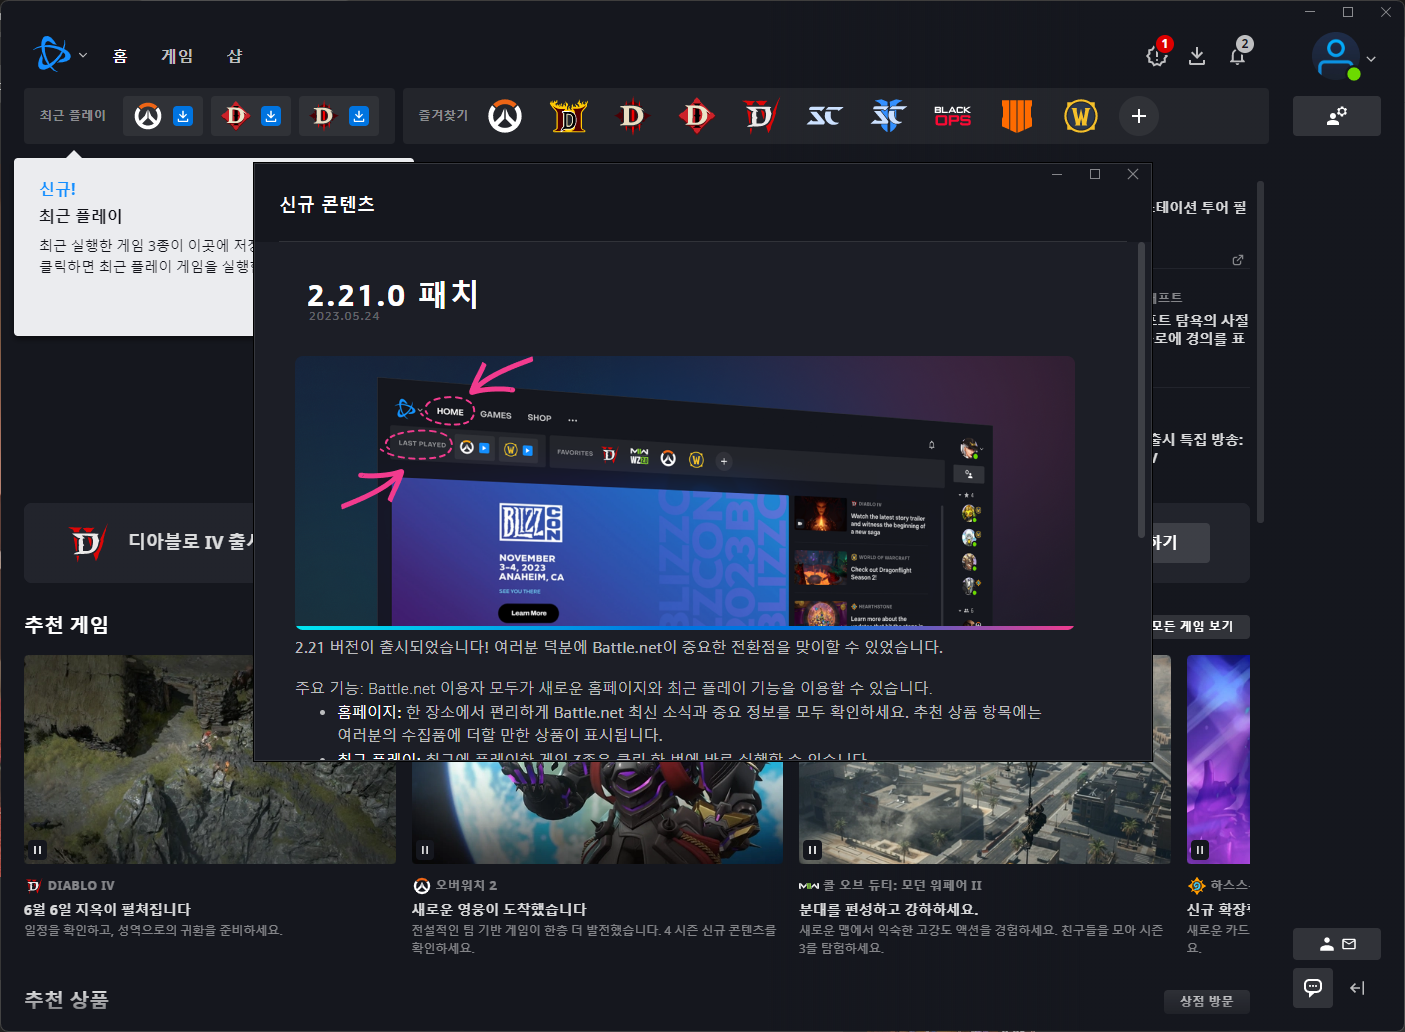Open '분대를 편성하고 강하하세요.' headline
Image resolution: width=1405 pixels, height=1032 pixels.
pyautogui.click(x=889, y=909)
